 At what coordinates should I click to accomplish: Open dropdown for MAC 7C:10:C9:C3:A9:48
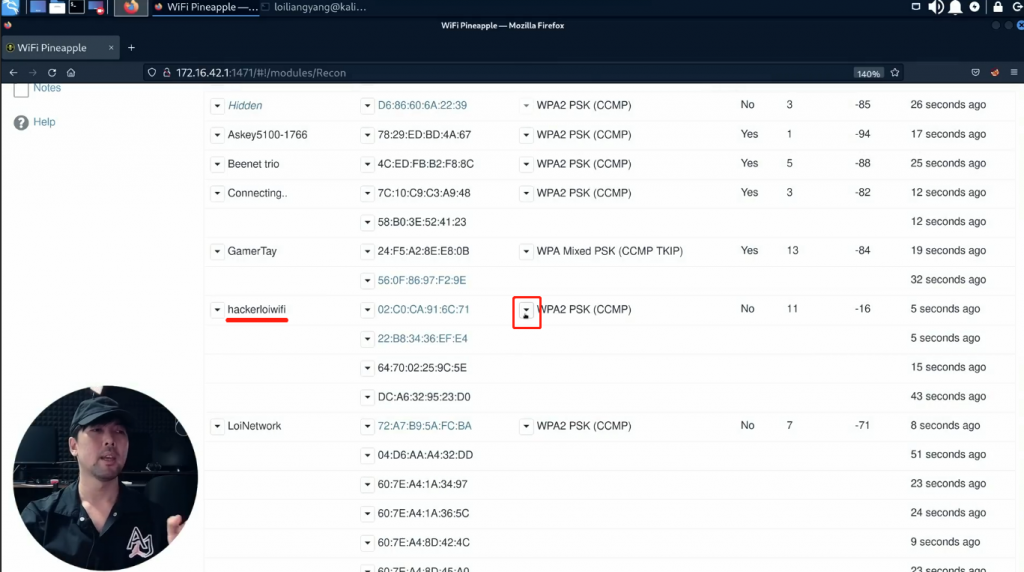tap(367, 193)
